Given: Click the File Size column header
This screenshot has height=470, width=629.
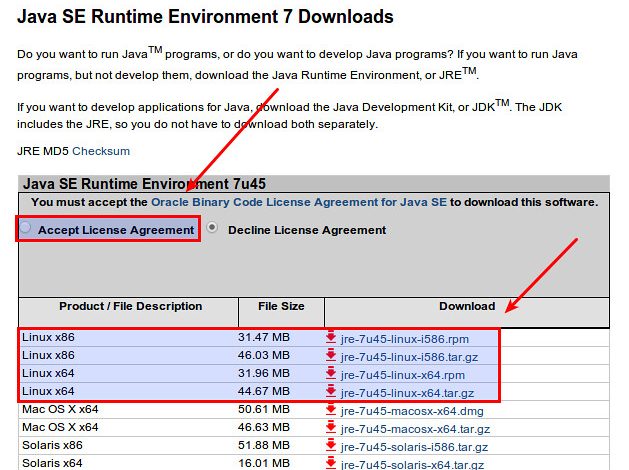Looking at the screenshot, I should 281,306.
